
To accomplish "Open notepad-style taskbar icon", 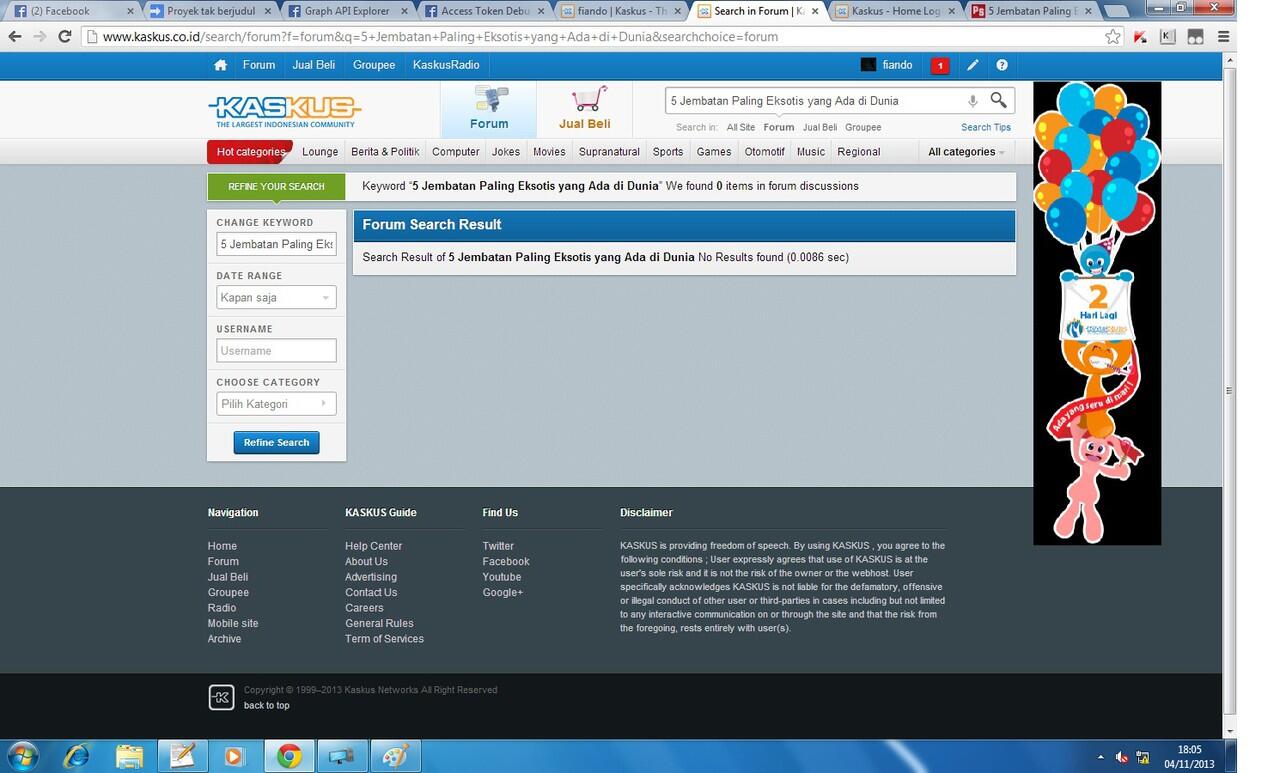I will 181,755.
